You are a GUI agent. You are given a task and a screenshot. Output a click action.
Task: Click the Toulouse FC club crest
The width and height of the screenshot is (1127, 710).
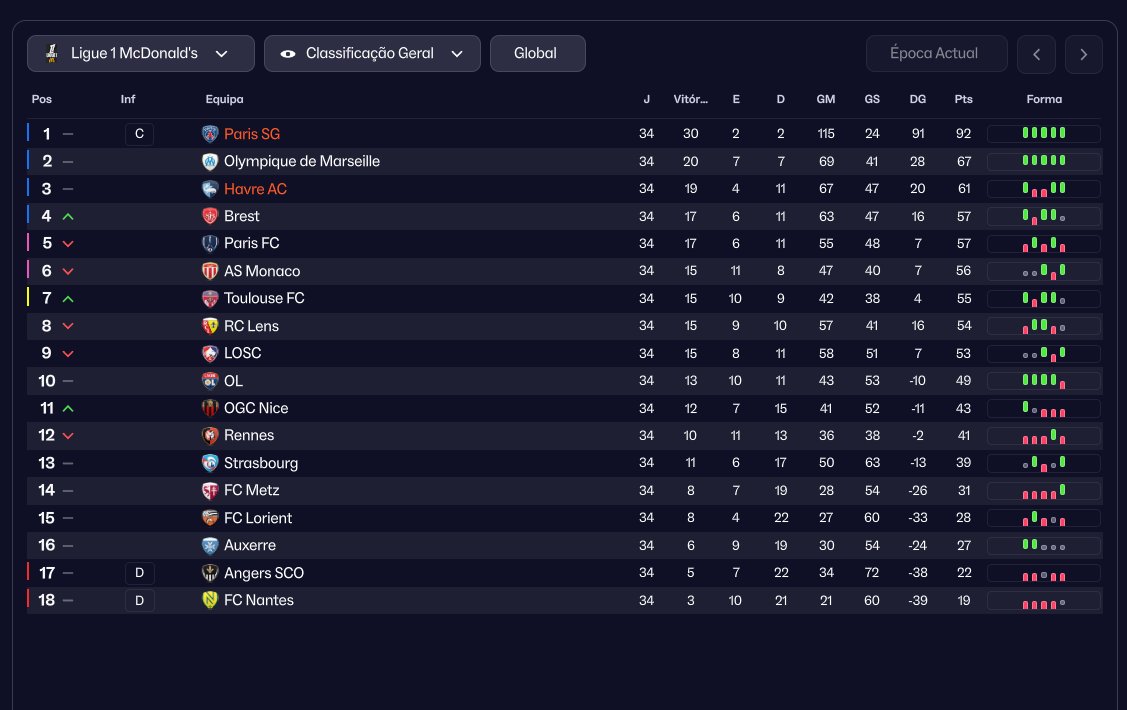pyautogui.click(x=210, y=298)
